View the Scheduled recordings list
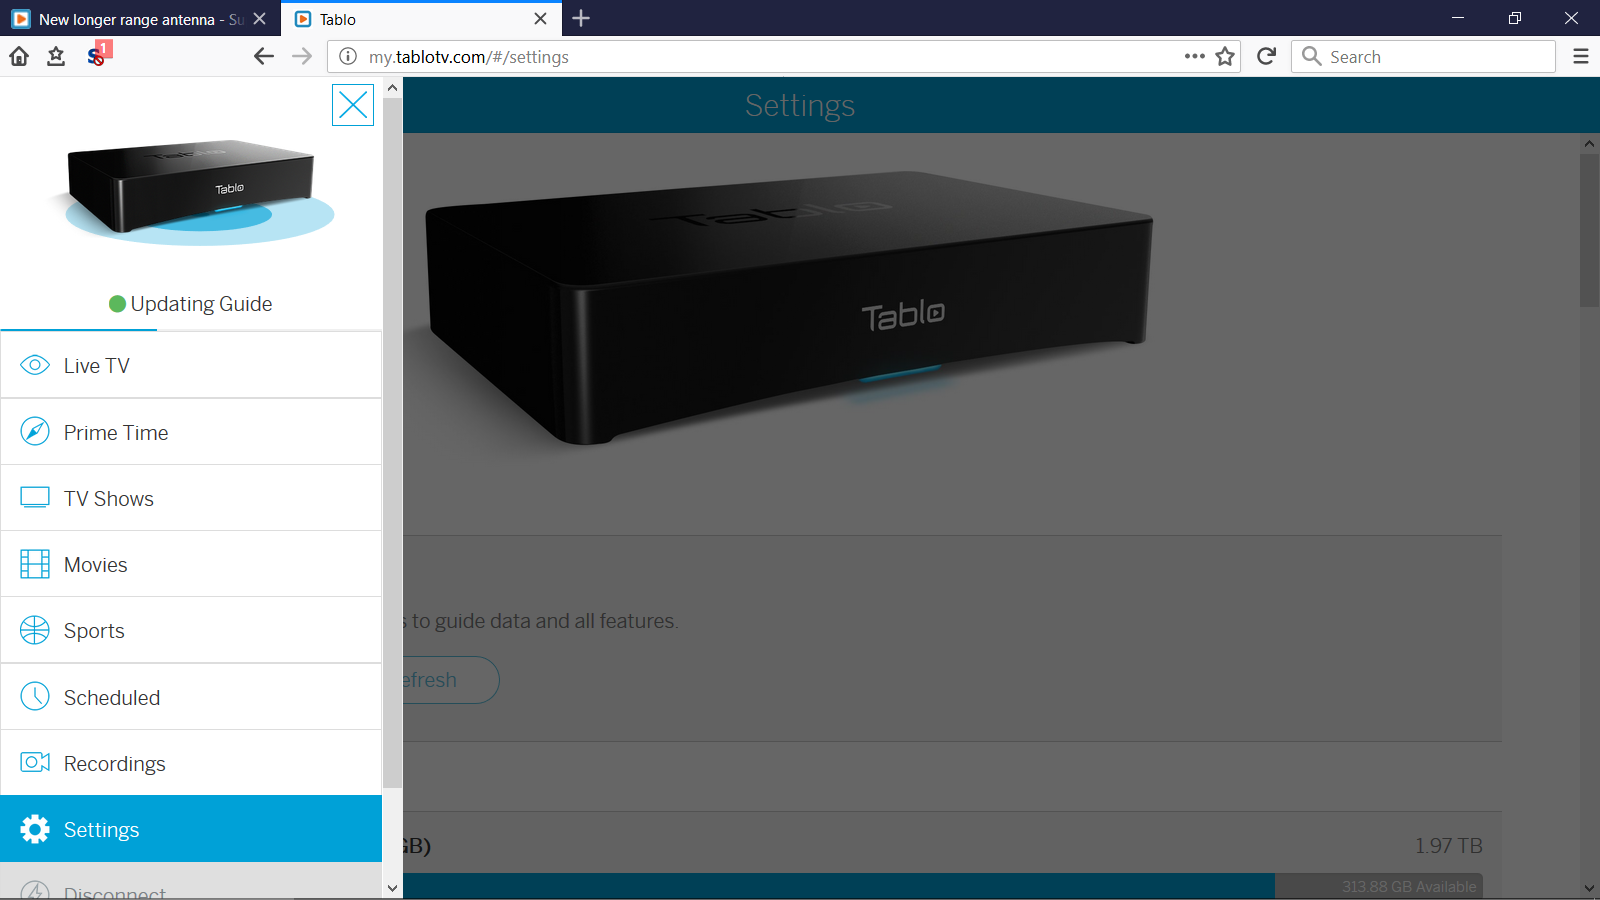Image resolution: width=1600 pixels, height=900 pixels. pos(191,697)
